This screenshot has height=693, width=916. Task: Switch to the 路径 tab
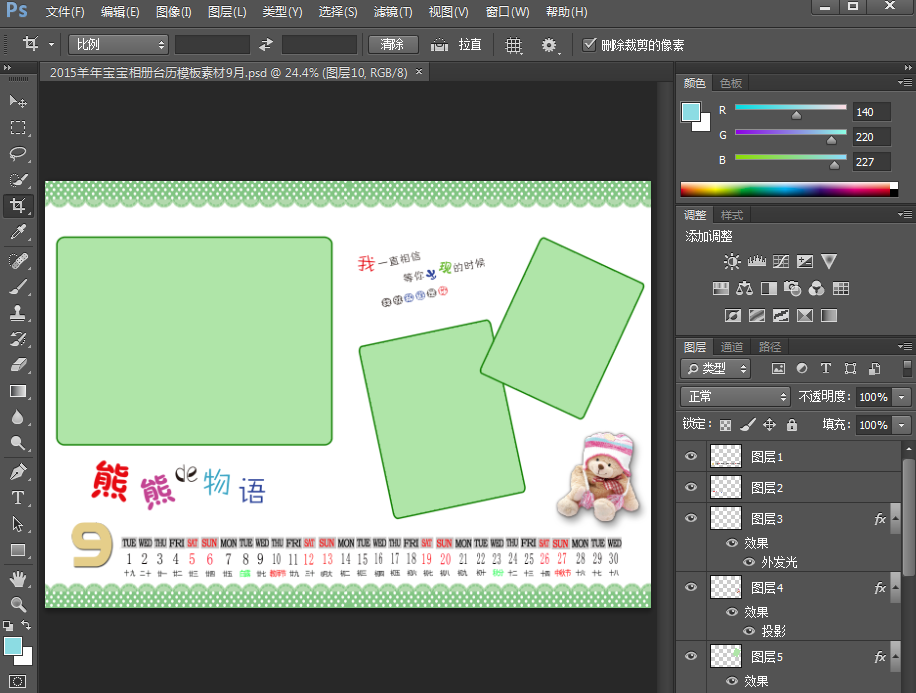click(770, 347)
